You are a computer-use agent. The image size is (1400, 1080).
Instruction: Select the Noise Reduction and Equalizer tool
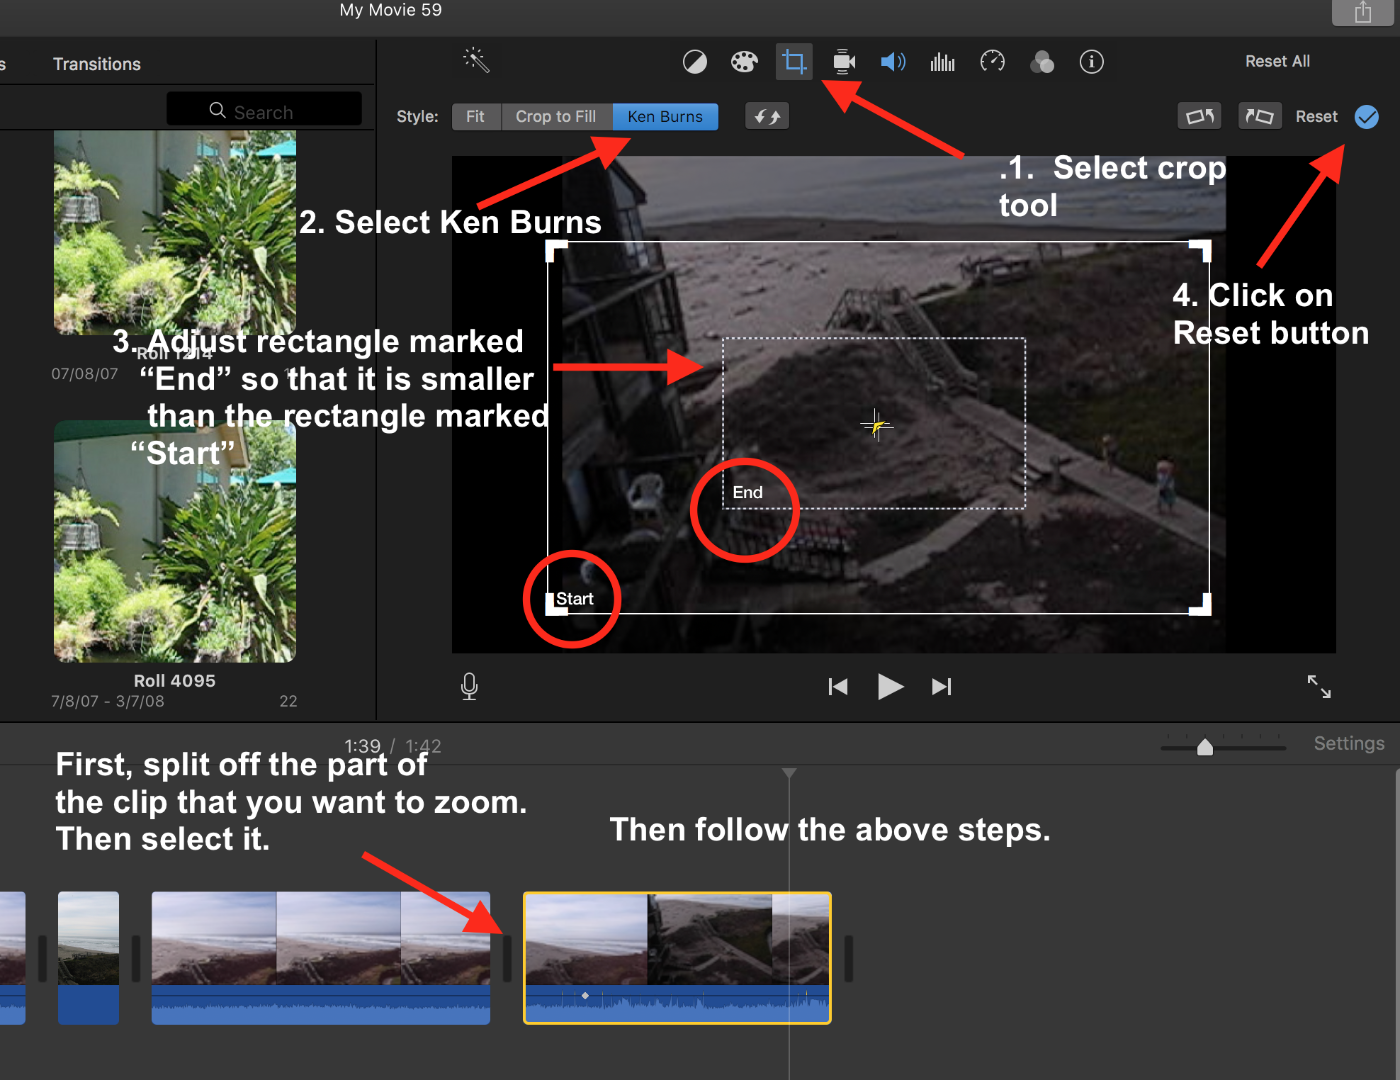coord(942,61)
